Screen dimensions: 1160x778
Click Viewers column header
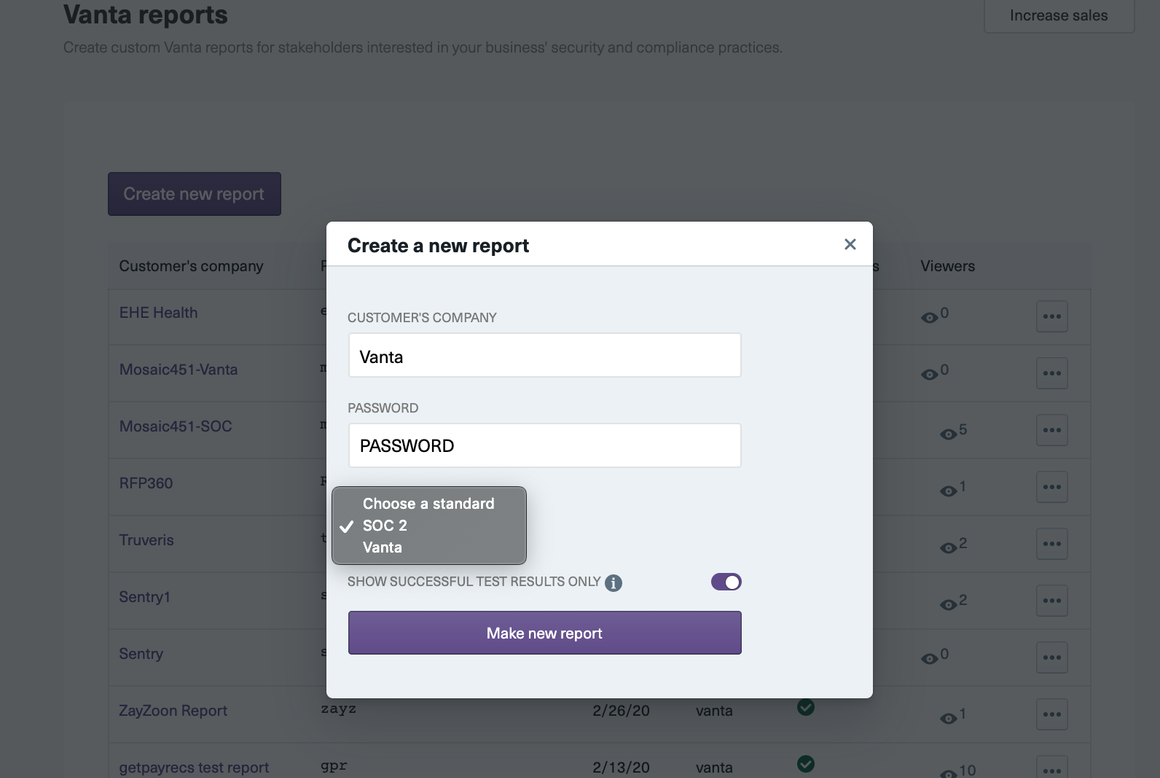click(x=948, y=266)
